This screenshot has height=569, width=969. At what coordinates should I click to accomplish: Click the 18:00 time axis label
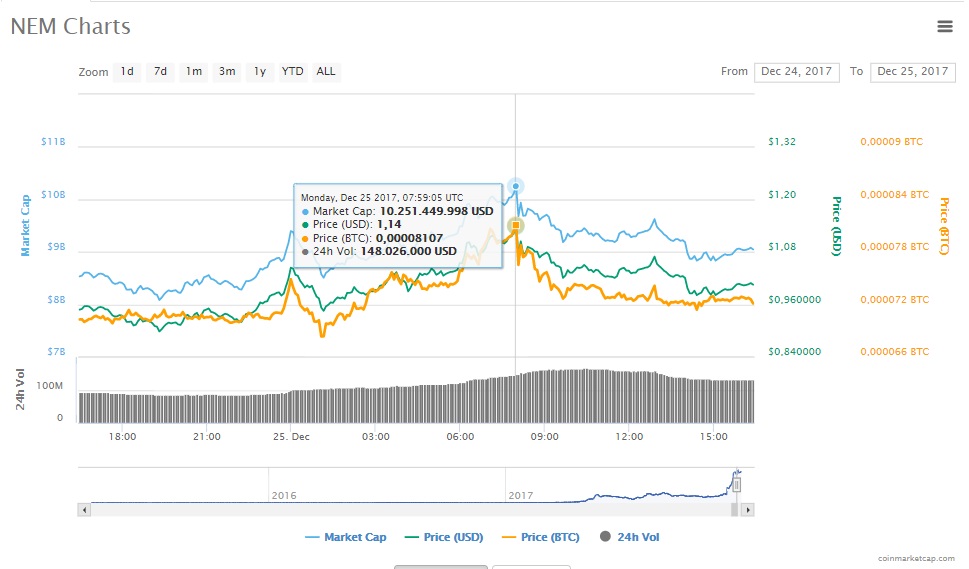coord(122,436)
